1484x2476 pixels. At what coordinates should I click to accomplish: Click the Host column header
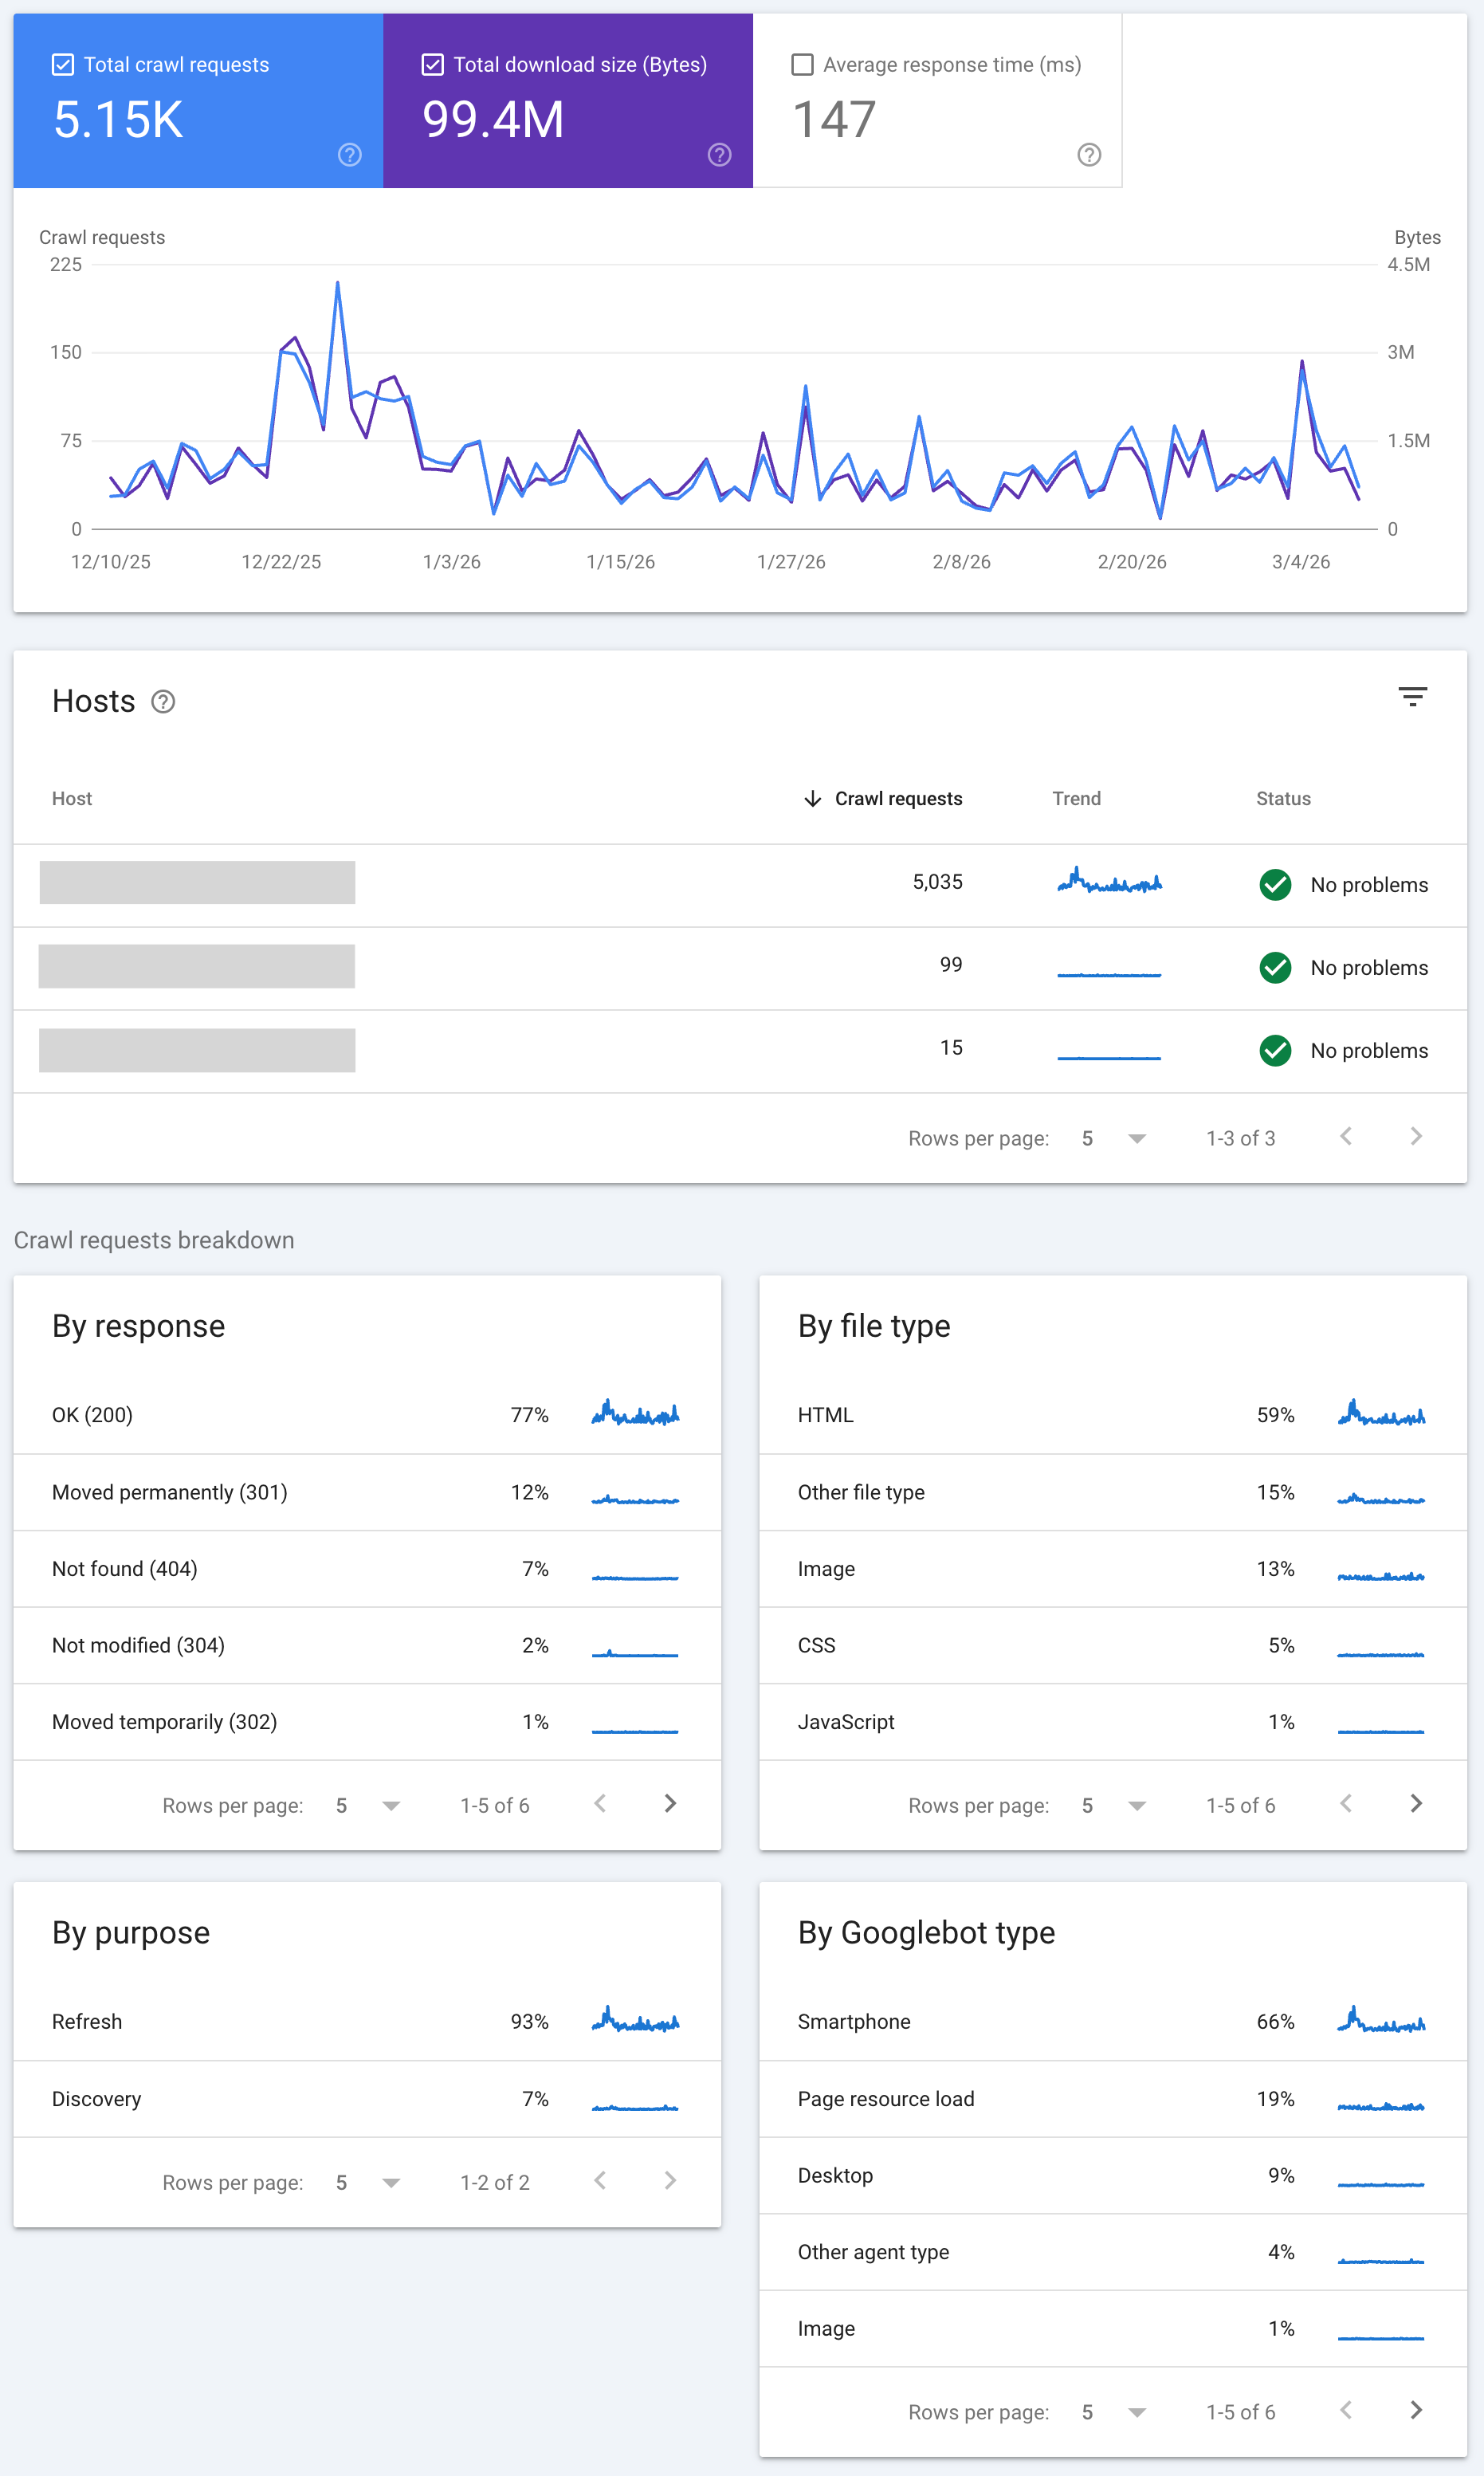[72, 798]
